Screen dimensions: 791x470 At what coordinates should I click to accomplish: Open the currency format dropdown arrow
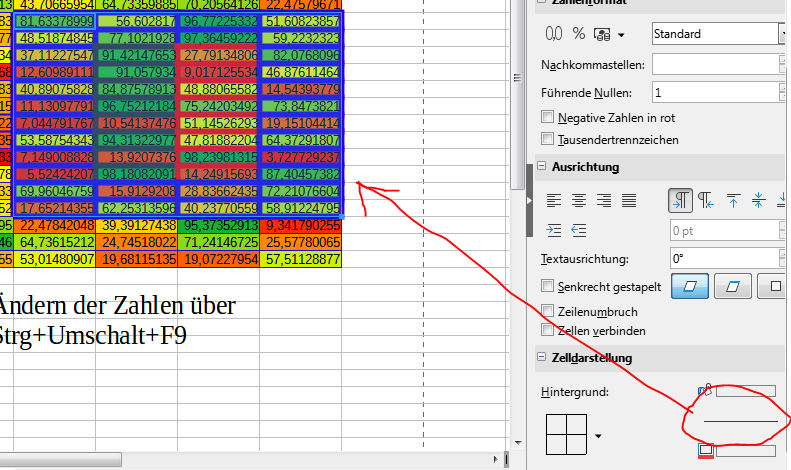[x=621, y=35]
